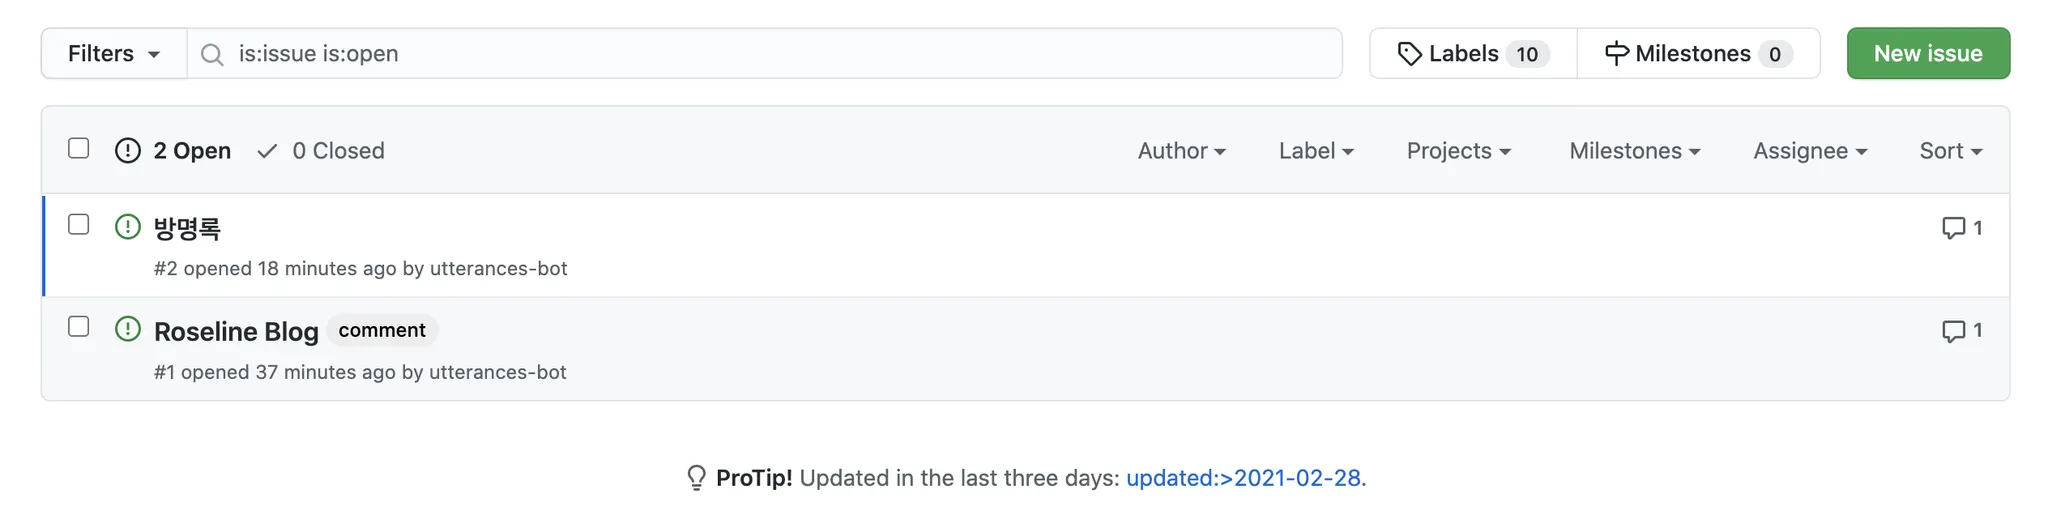Click the search magnifier icon
Viewport: 2048px width, 518px height.
point(212,54)
